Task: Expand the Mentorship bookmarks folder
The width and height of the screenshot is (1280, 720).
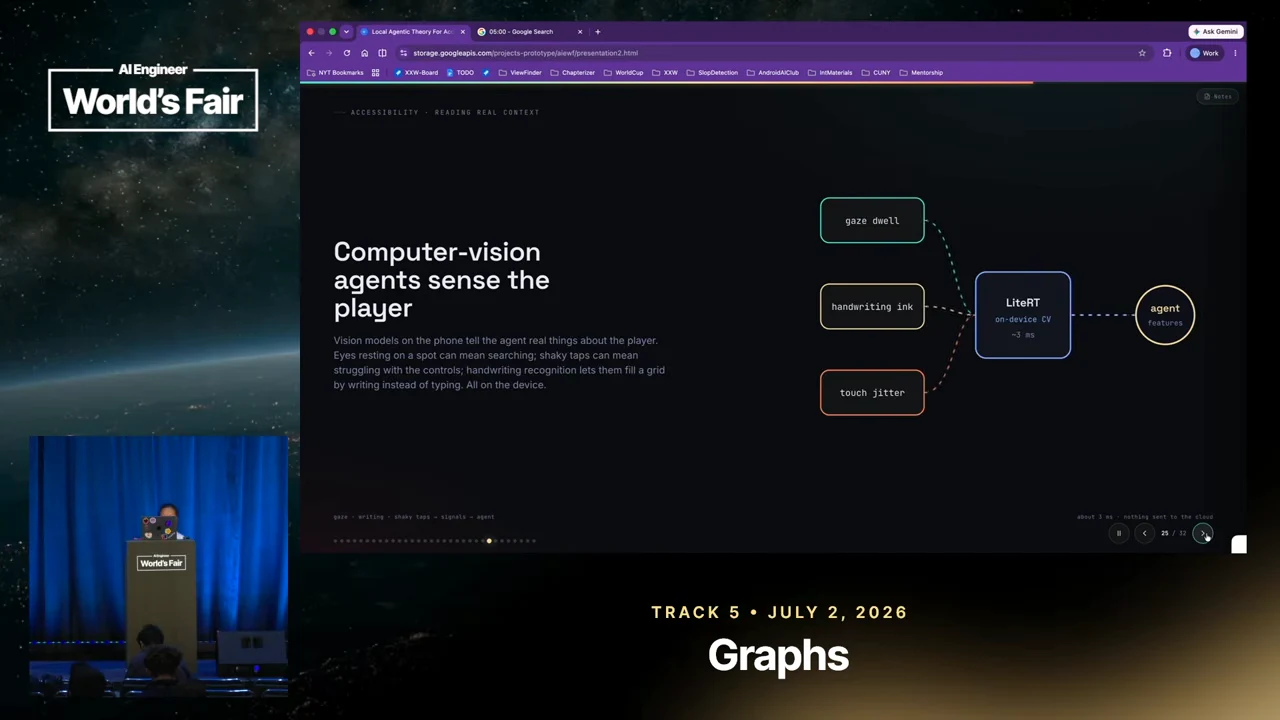Action: (x=921, y=73)
